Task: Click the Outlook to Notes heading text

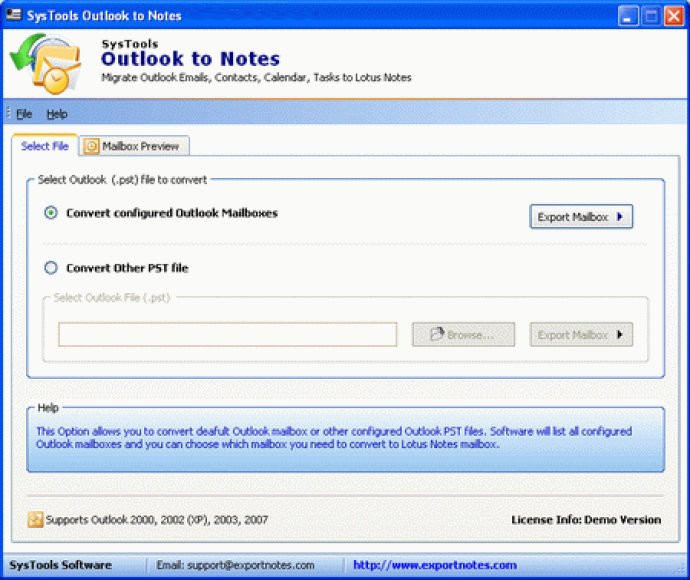Action: coord(190,59)
